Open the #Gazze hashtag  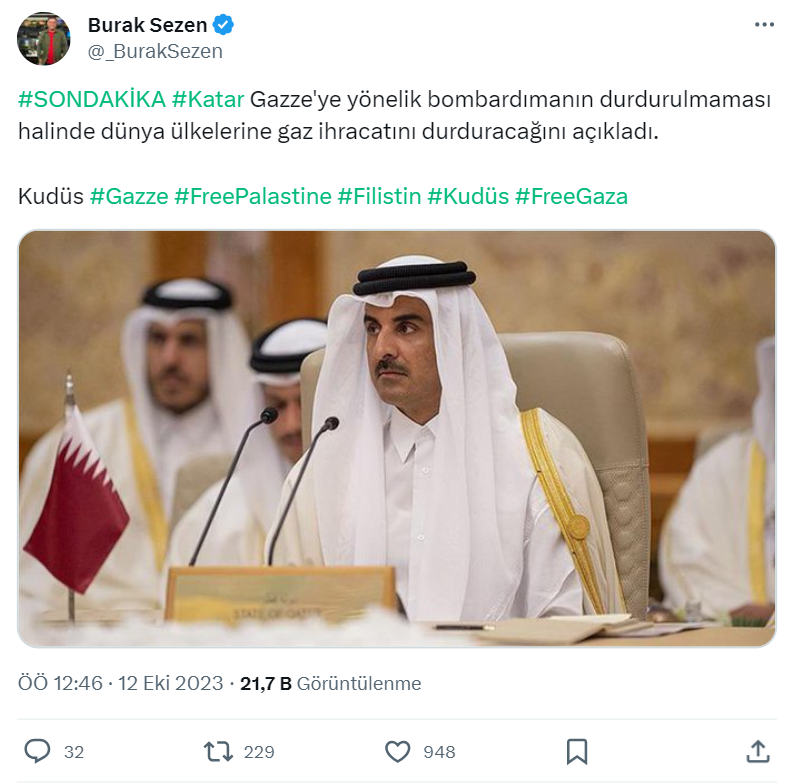(x=129, y=197)
